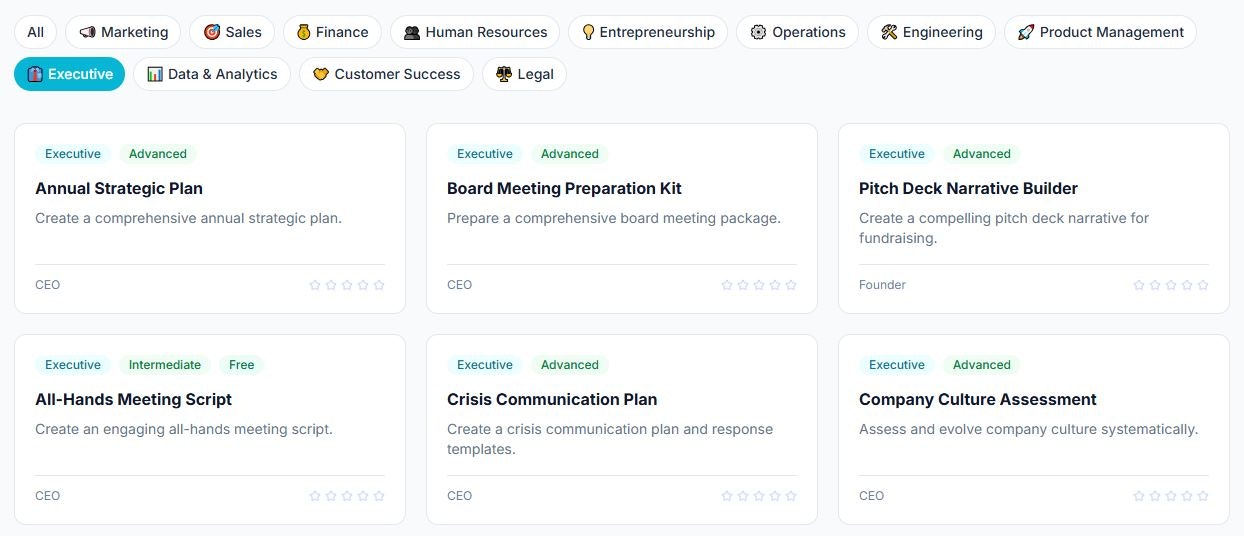The image size is (1244, 536).
Task: Select Product Management rocket chip
Action: [x=1100, y=32]
